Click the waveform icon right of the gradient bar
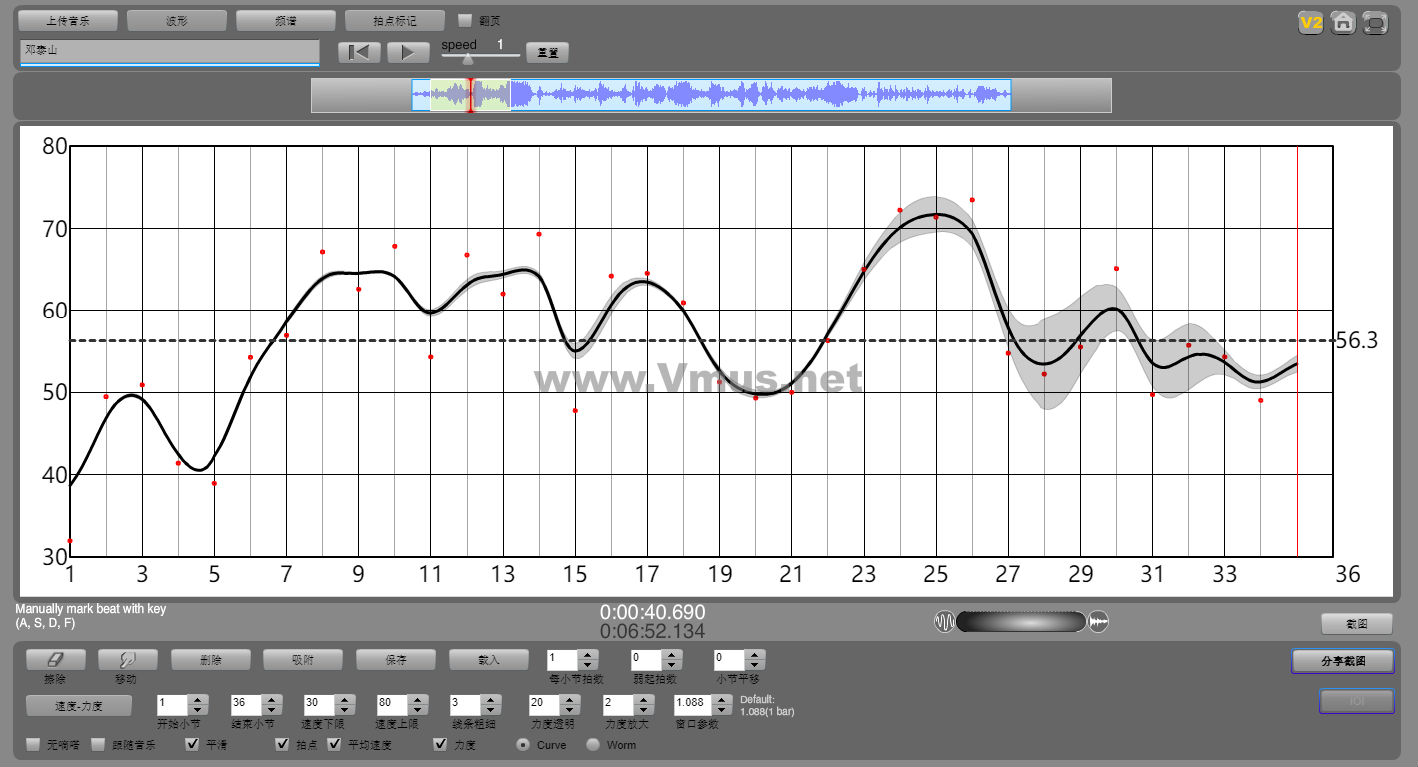Viewport: 1418px width, 767px height. (1098, 622)
